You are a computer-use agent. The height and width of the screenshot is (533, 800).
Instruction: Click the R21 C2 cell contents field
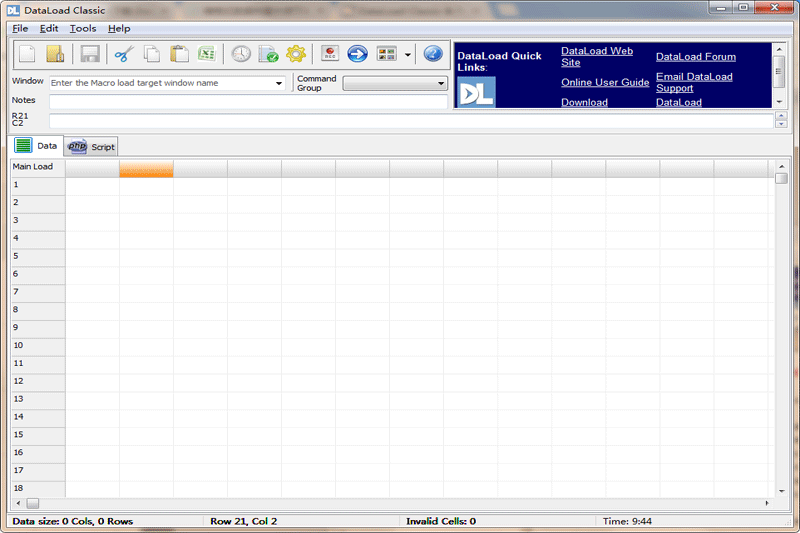[x=411, y=121]
